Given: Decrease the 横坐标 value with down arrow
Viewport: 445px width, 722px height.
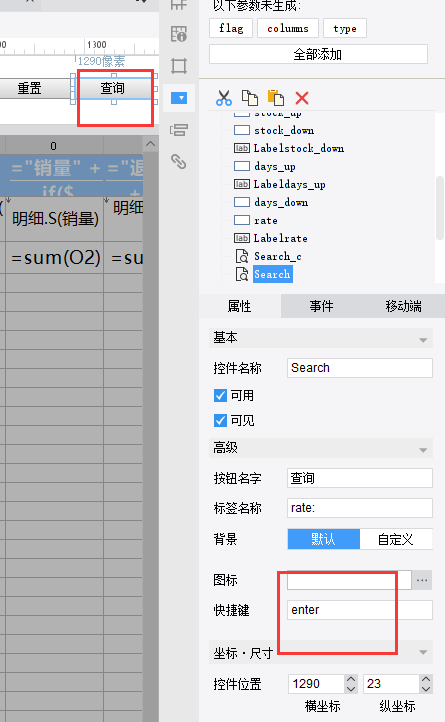Looking at the screenshot, I should click(351, 689).
